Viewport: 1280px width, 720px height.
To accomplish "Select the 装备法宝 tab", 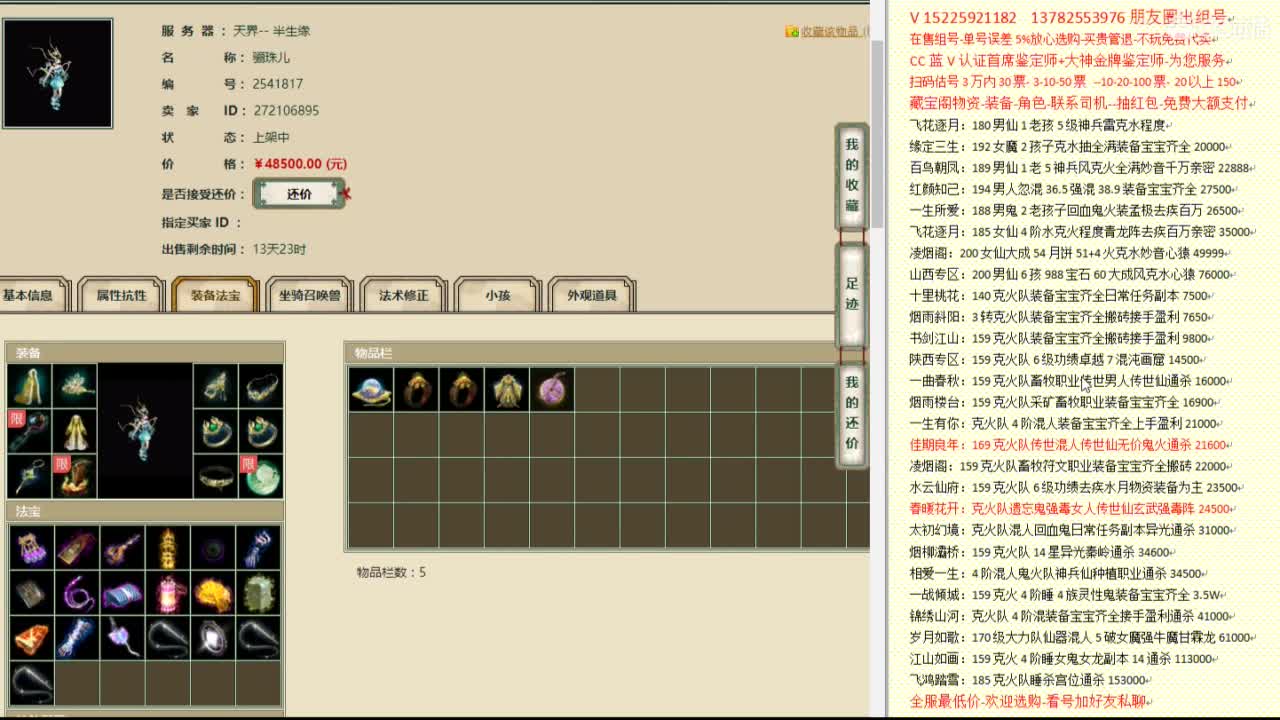I will tap(215, 295).
